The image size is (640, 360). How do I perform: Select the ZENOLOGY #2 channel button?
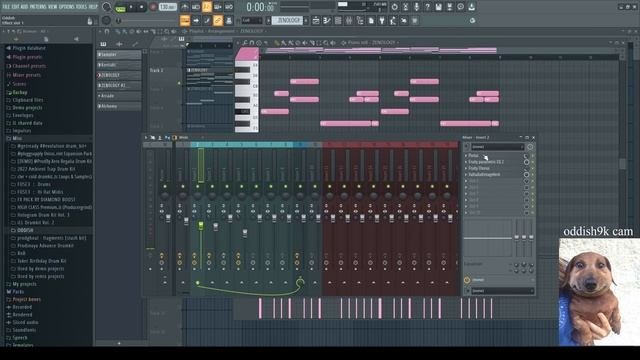[x=119, y=85]
